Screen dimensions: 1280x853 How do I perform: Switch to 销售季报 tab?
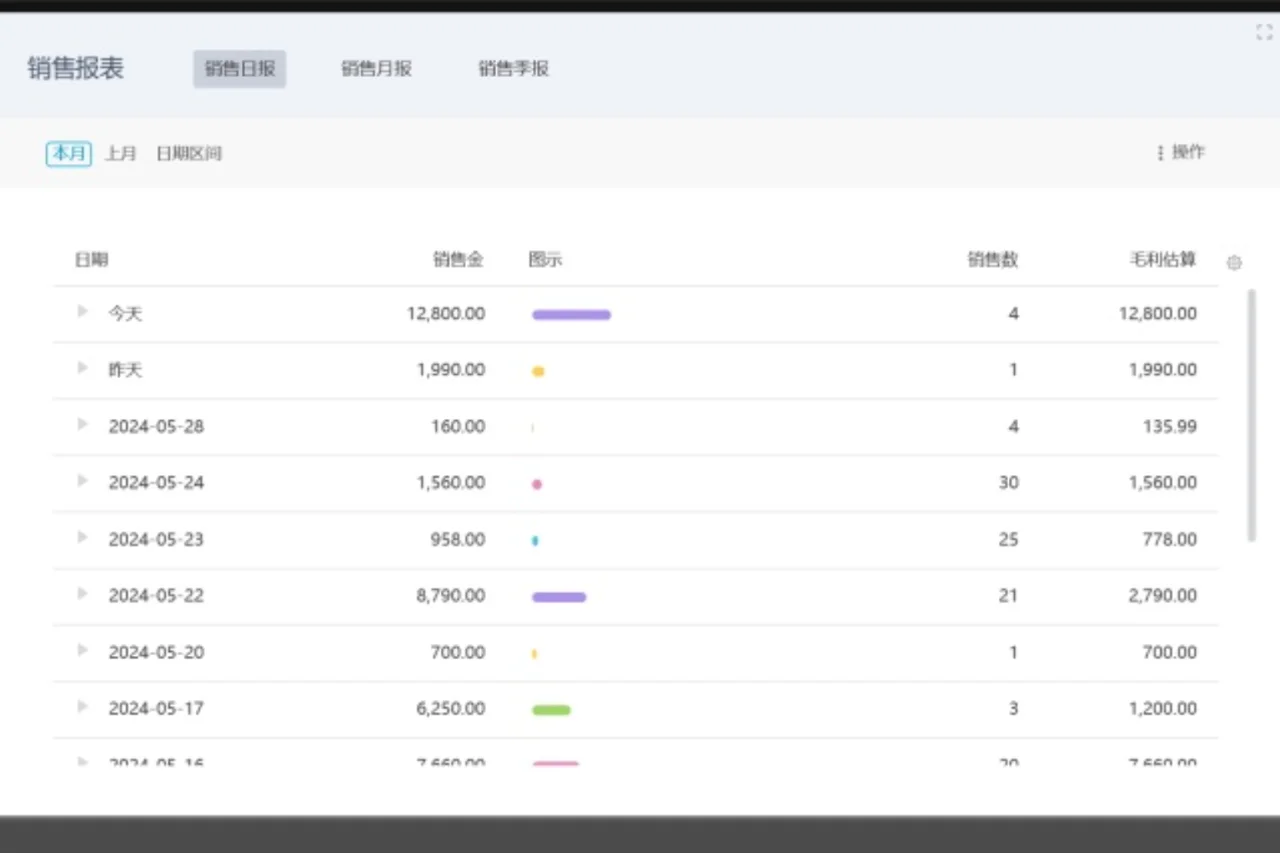click(513, 69)
